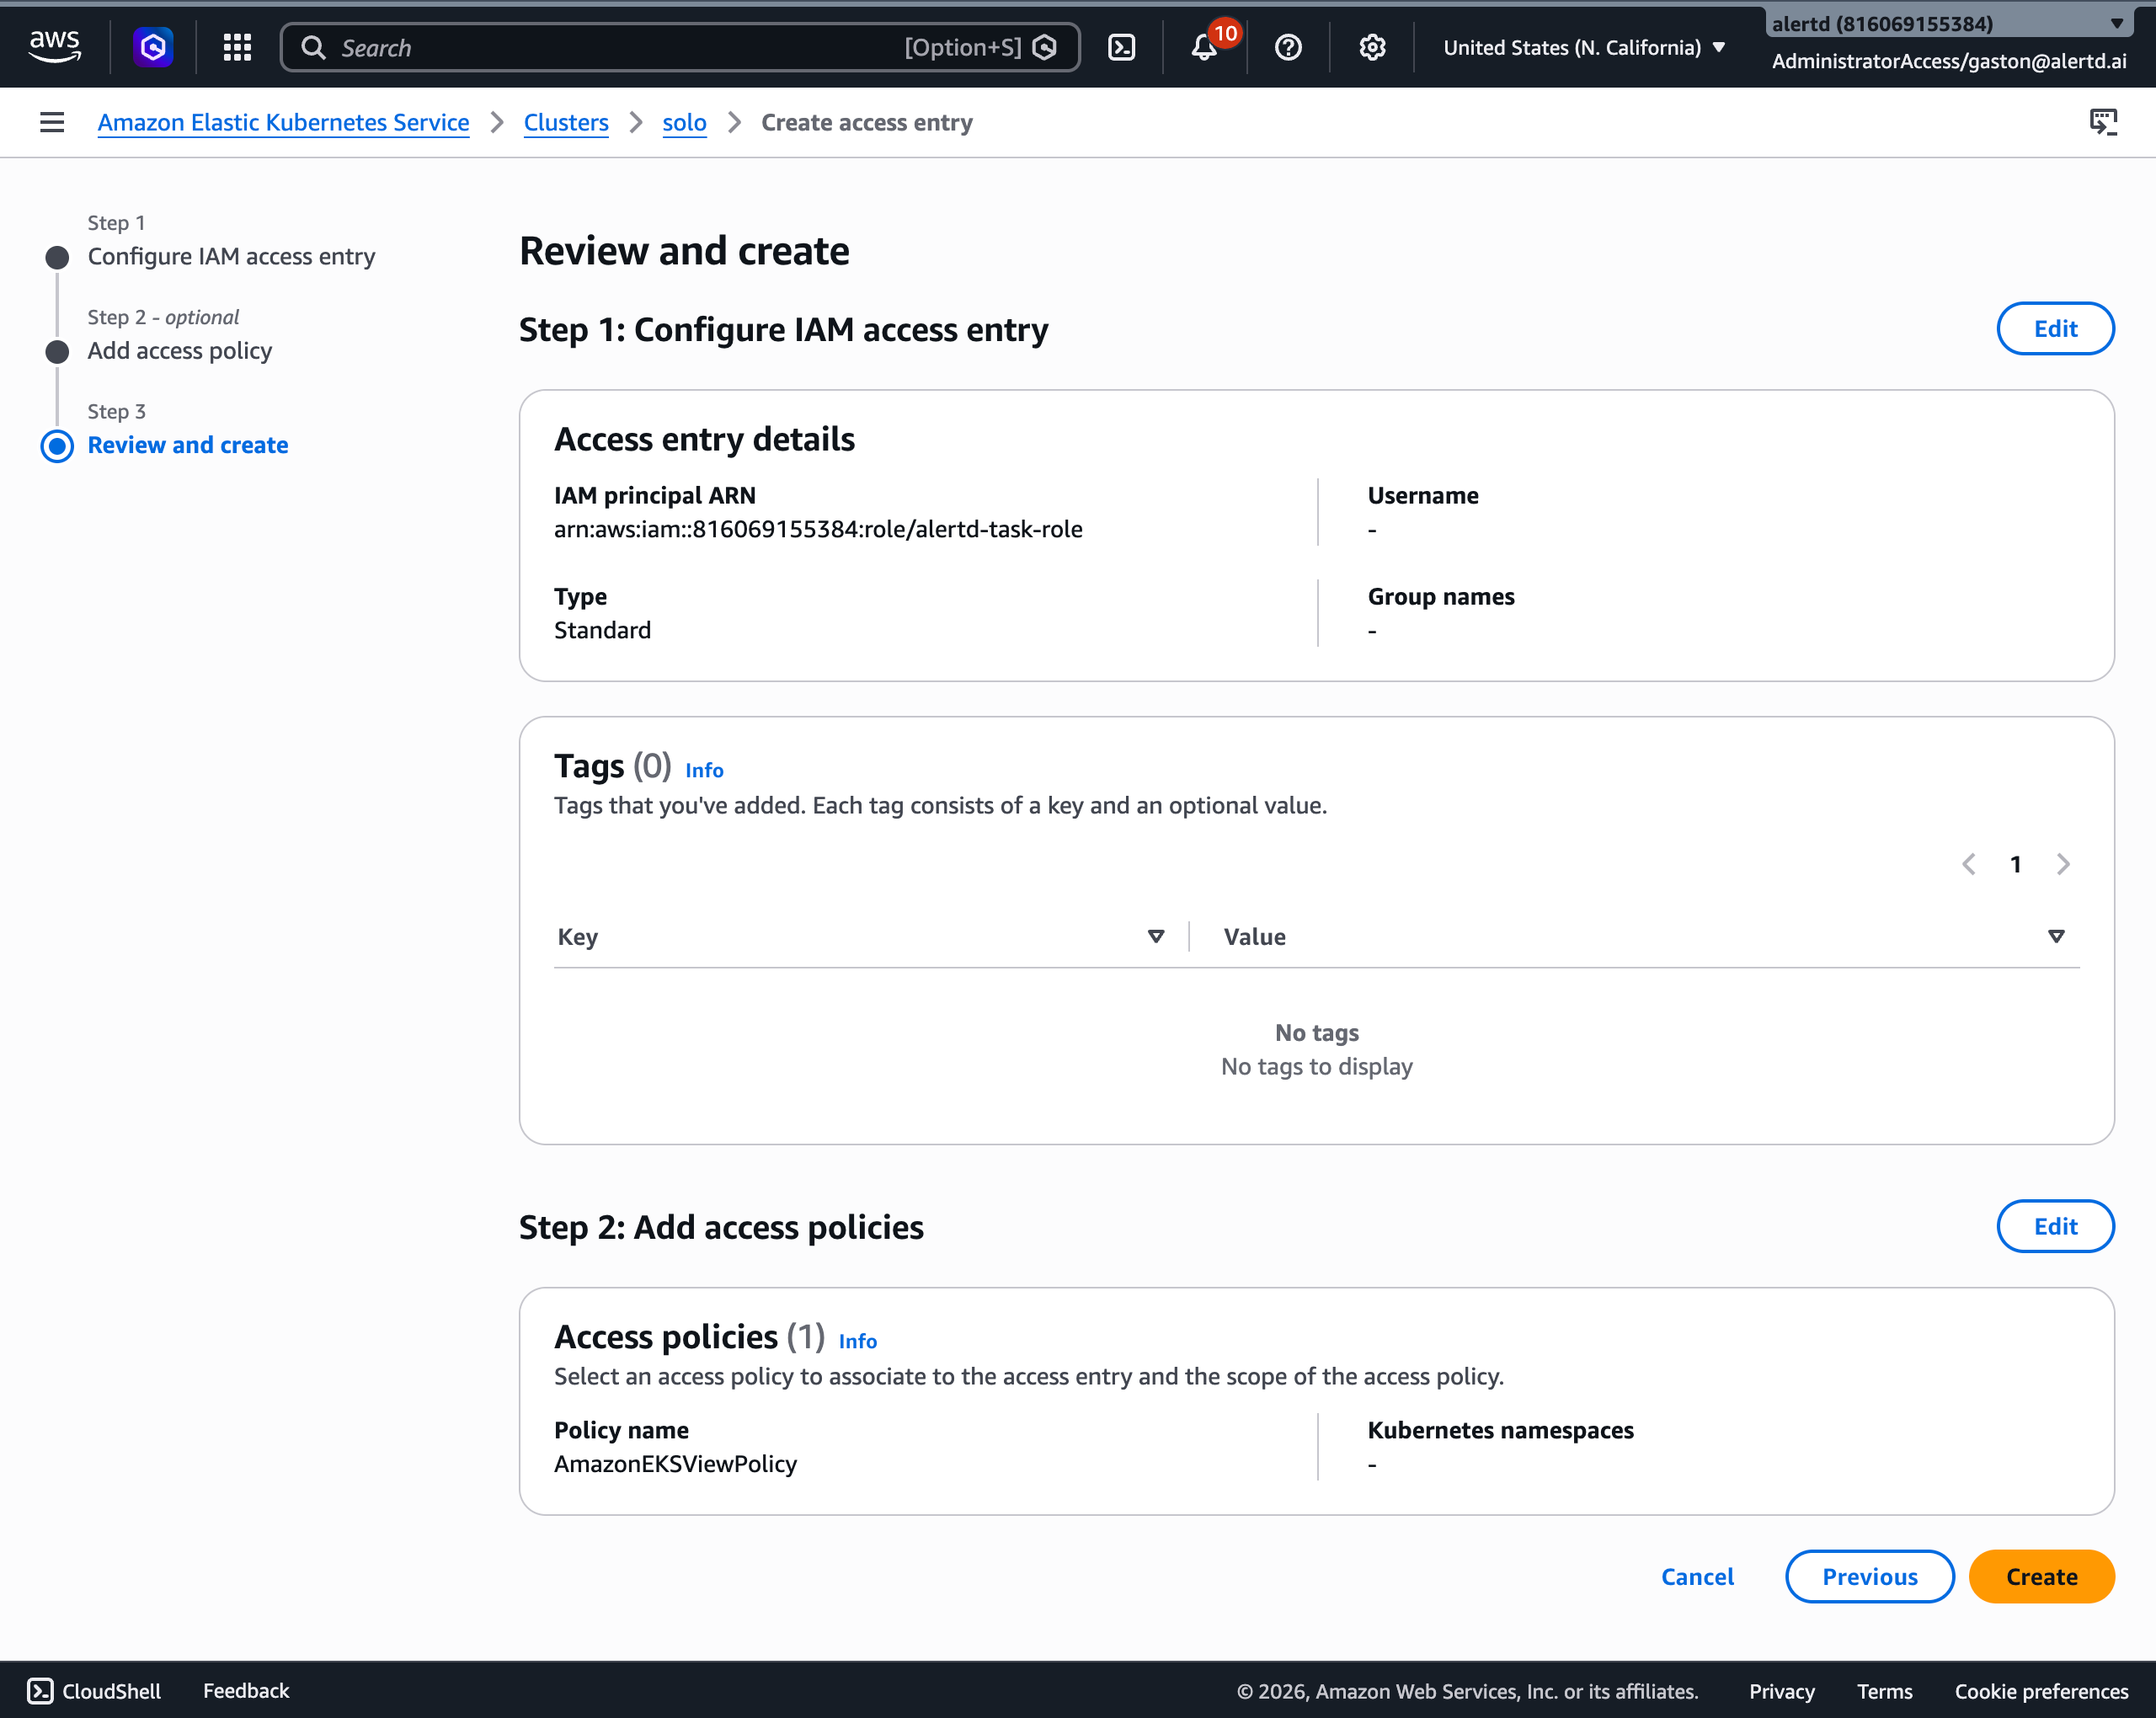
Task: Toggle the side navigation hamburger menu
Action: [52, 122]
